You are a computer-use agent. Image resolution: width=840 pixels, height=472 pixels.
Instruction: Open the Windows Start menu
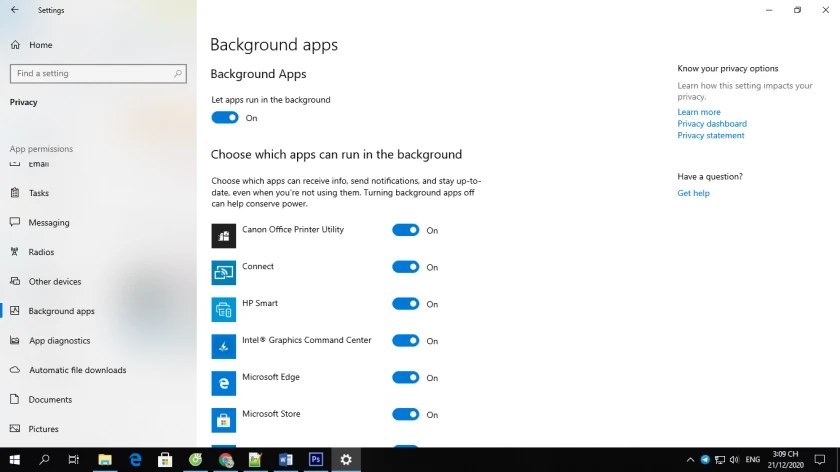coord(14,460)
